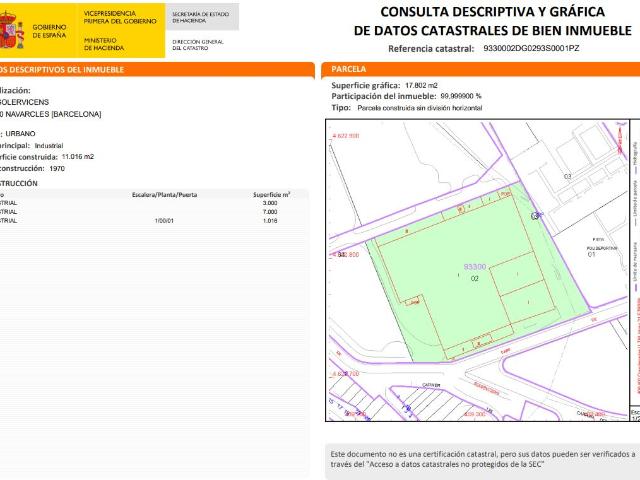Select the value '17.802 m2'
The image size is (640, 480).
(x=421, y=85)
